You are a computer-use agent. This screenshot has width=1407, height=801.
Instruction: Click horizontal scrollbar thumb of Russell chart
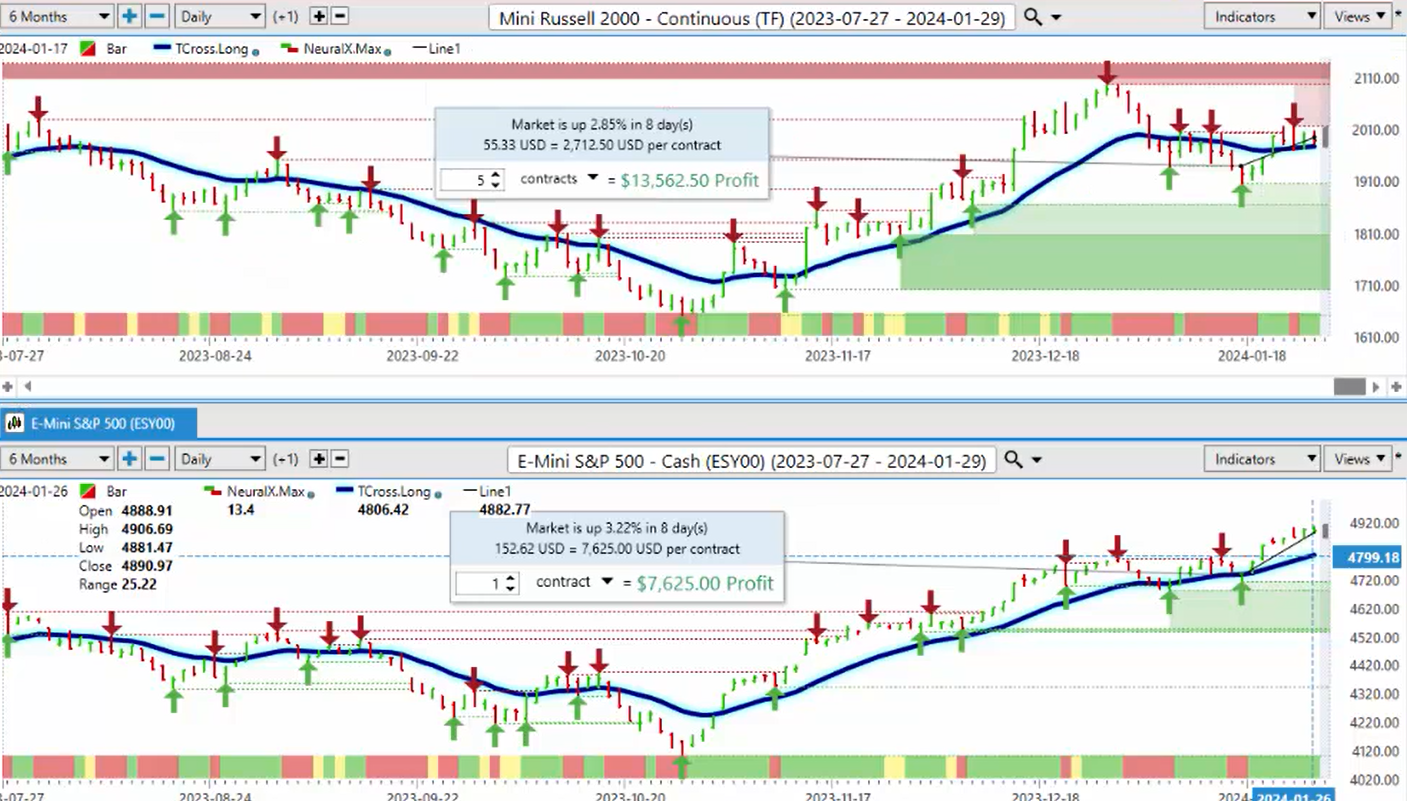click(x=1349, y=386)
